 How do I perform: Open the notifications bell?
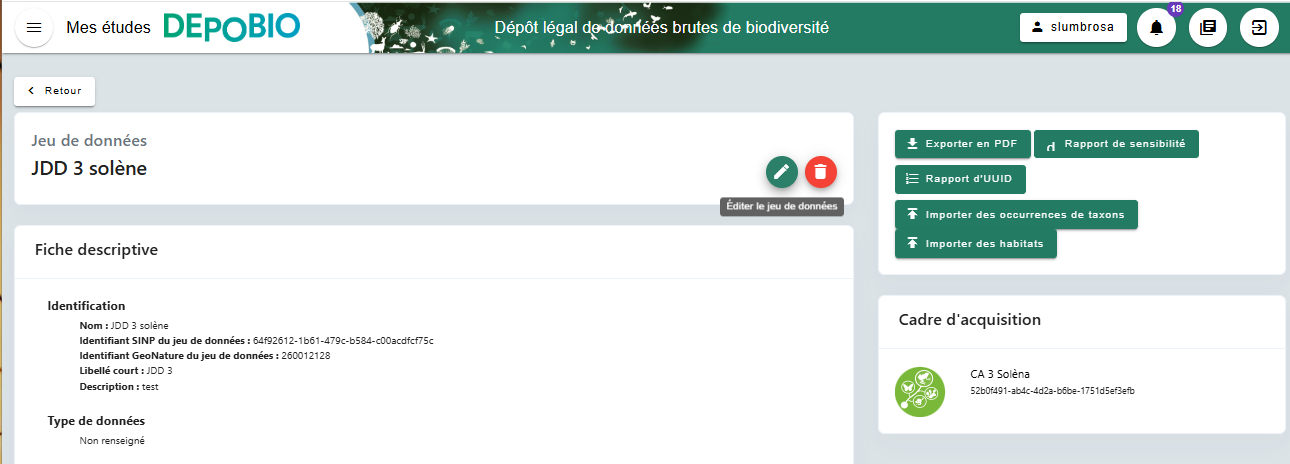click(1156, 28)
